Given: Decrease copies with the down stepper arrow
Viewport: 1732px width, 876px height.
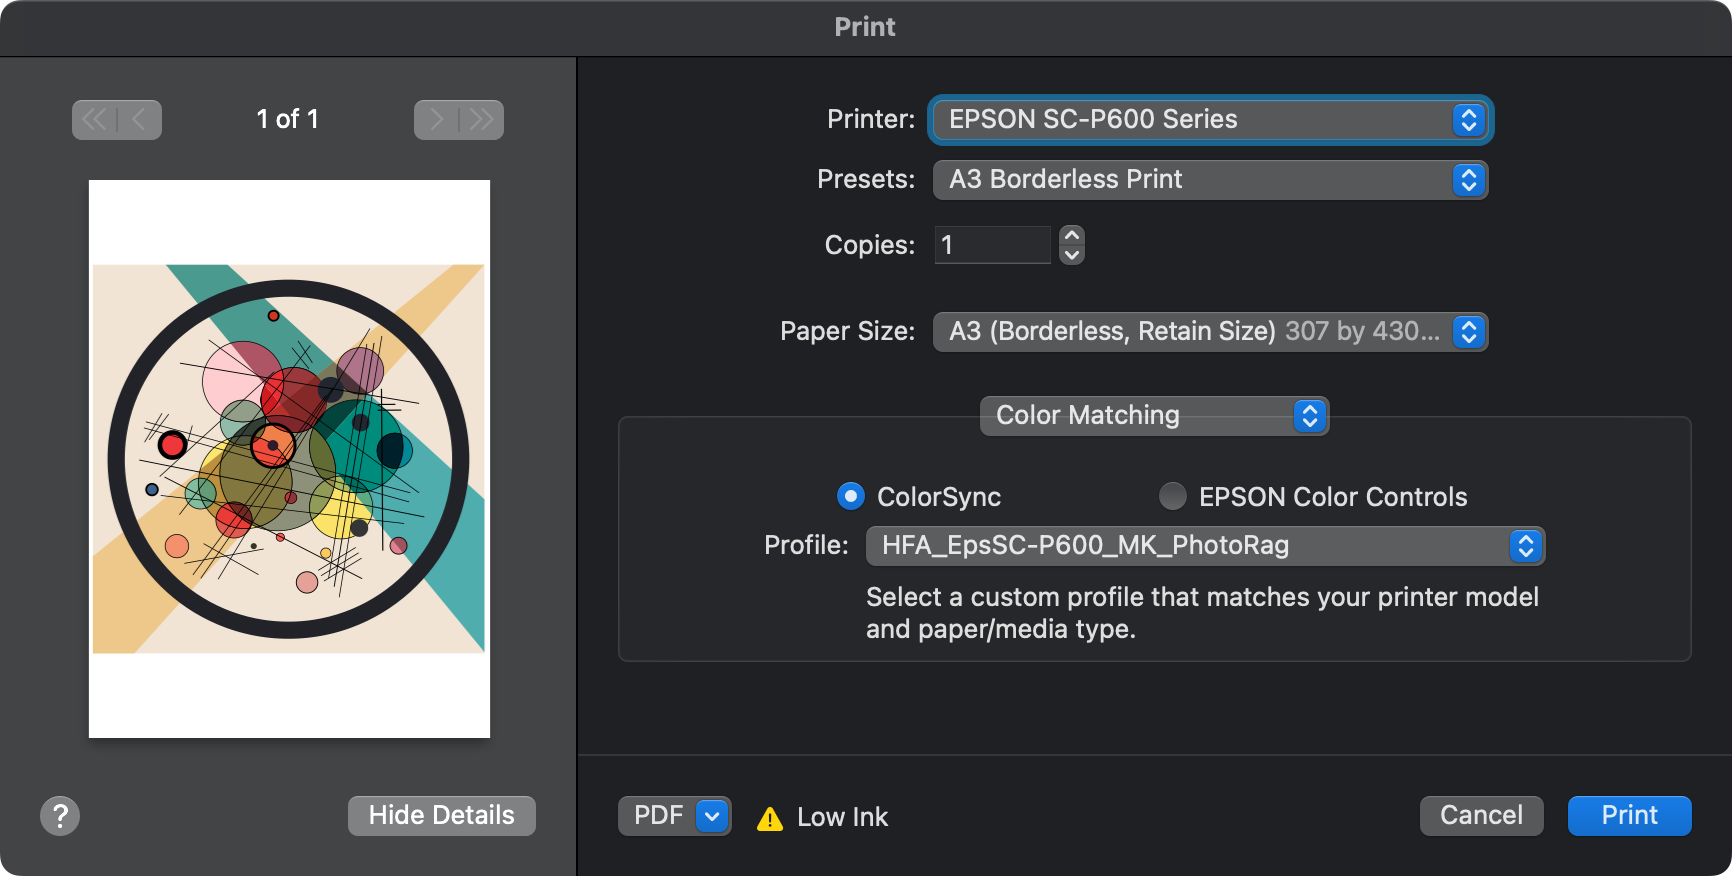Looking at the screenshot, I should 1072,254.
